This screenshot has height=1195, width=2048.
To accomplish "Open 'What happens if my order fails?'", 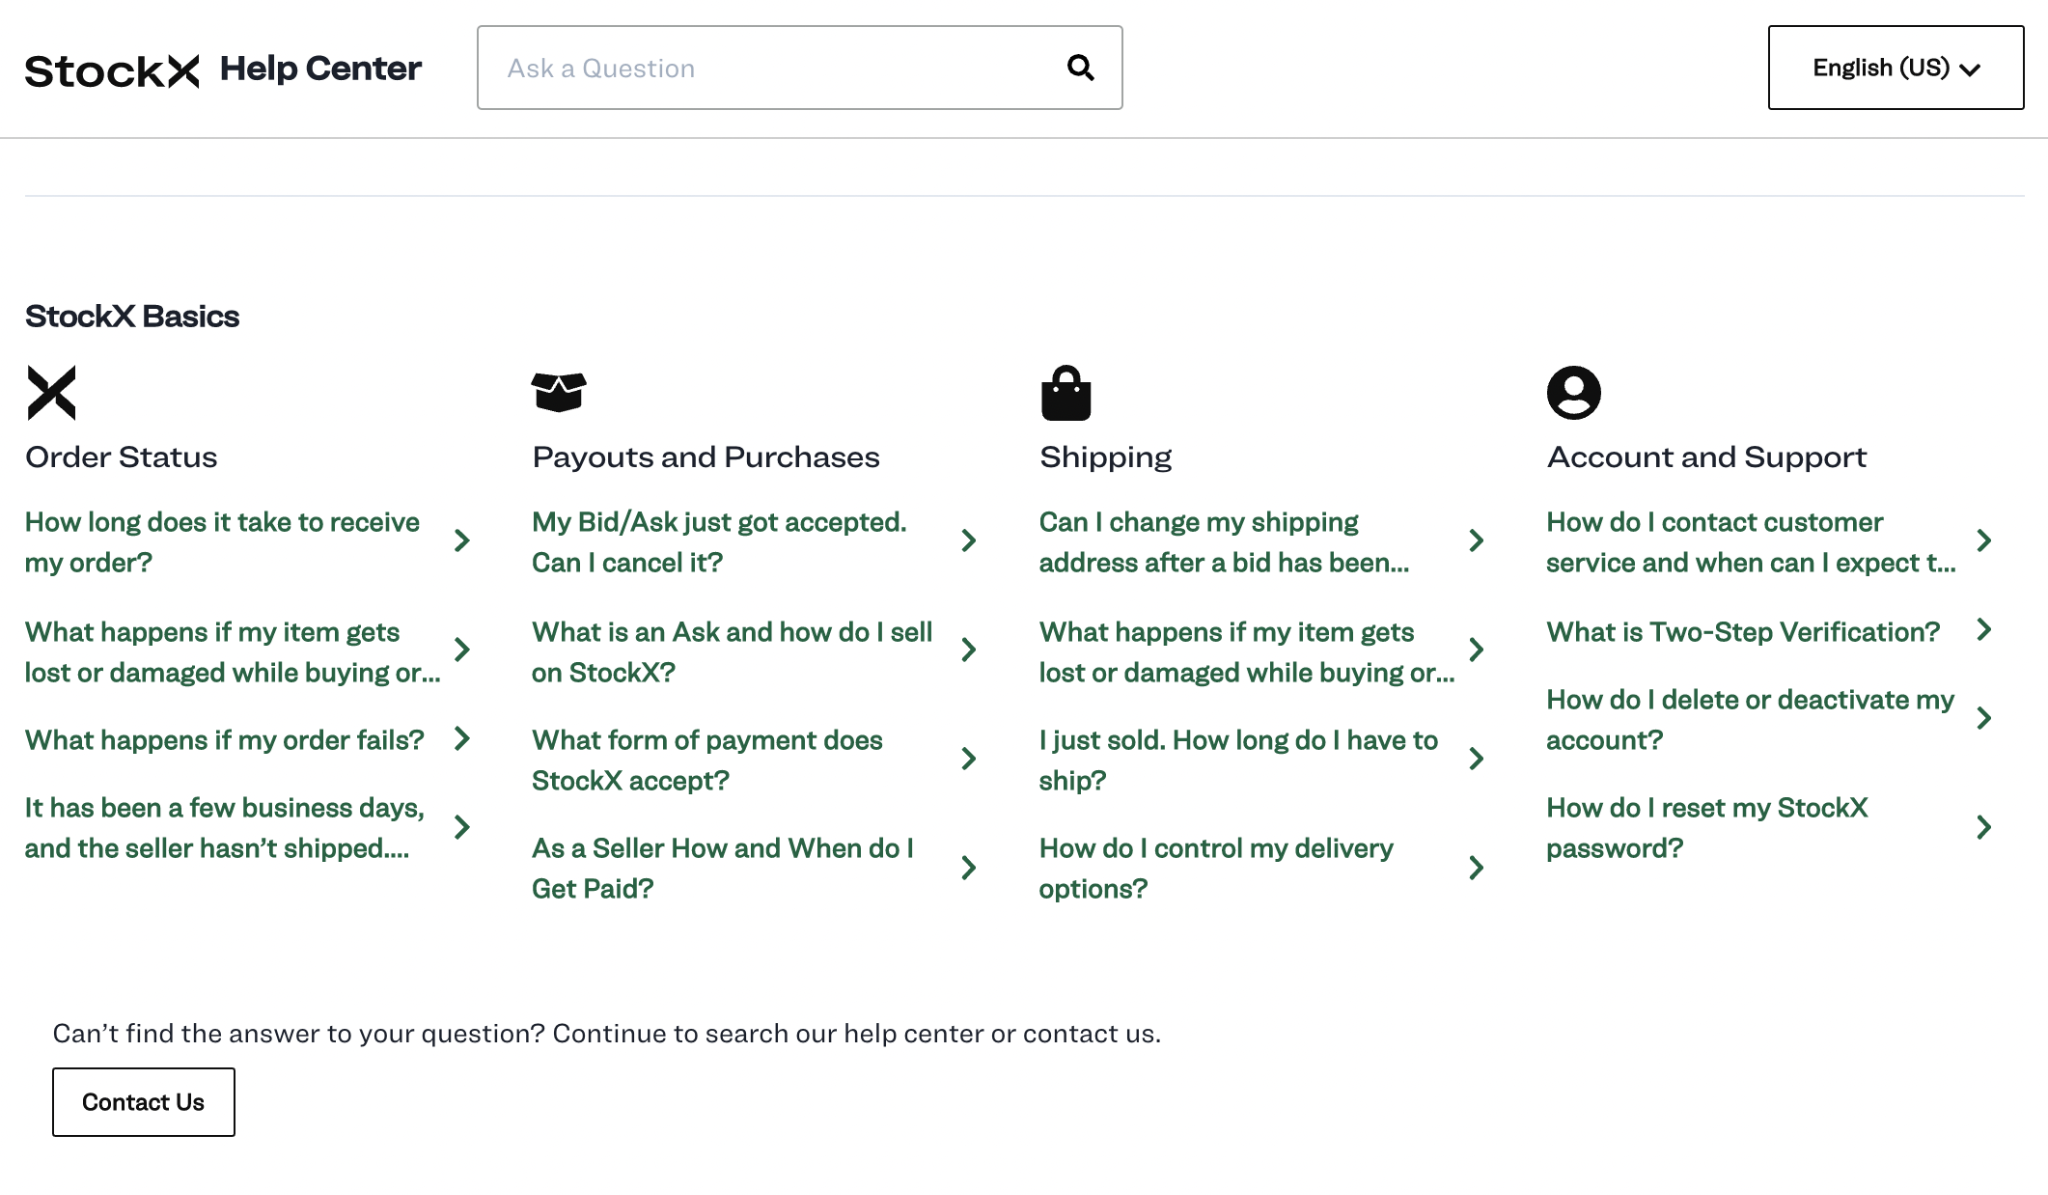I will (225, 740).
